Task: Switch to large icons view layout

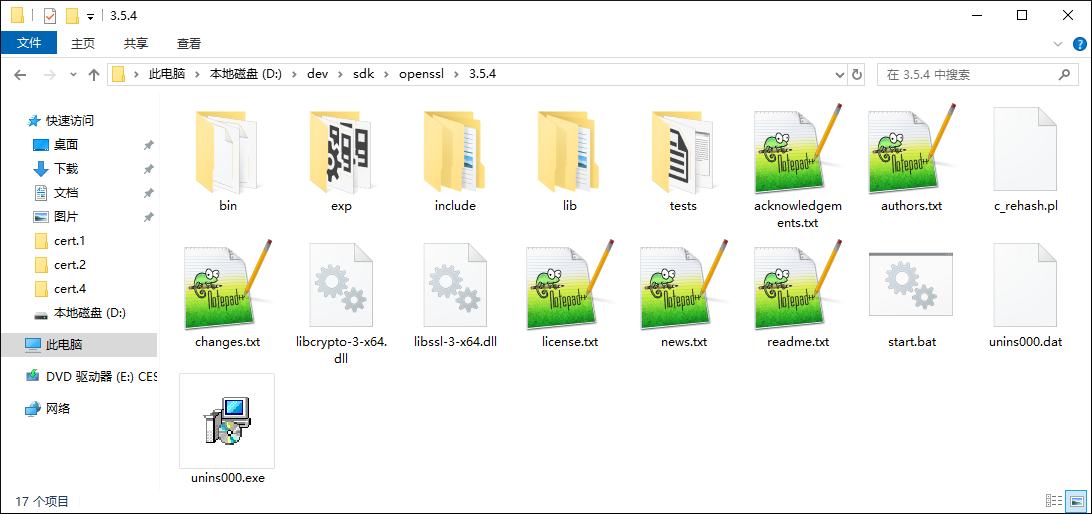Action: [1076, 500]
